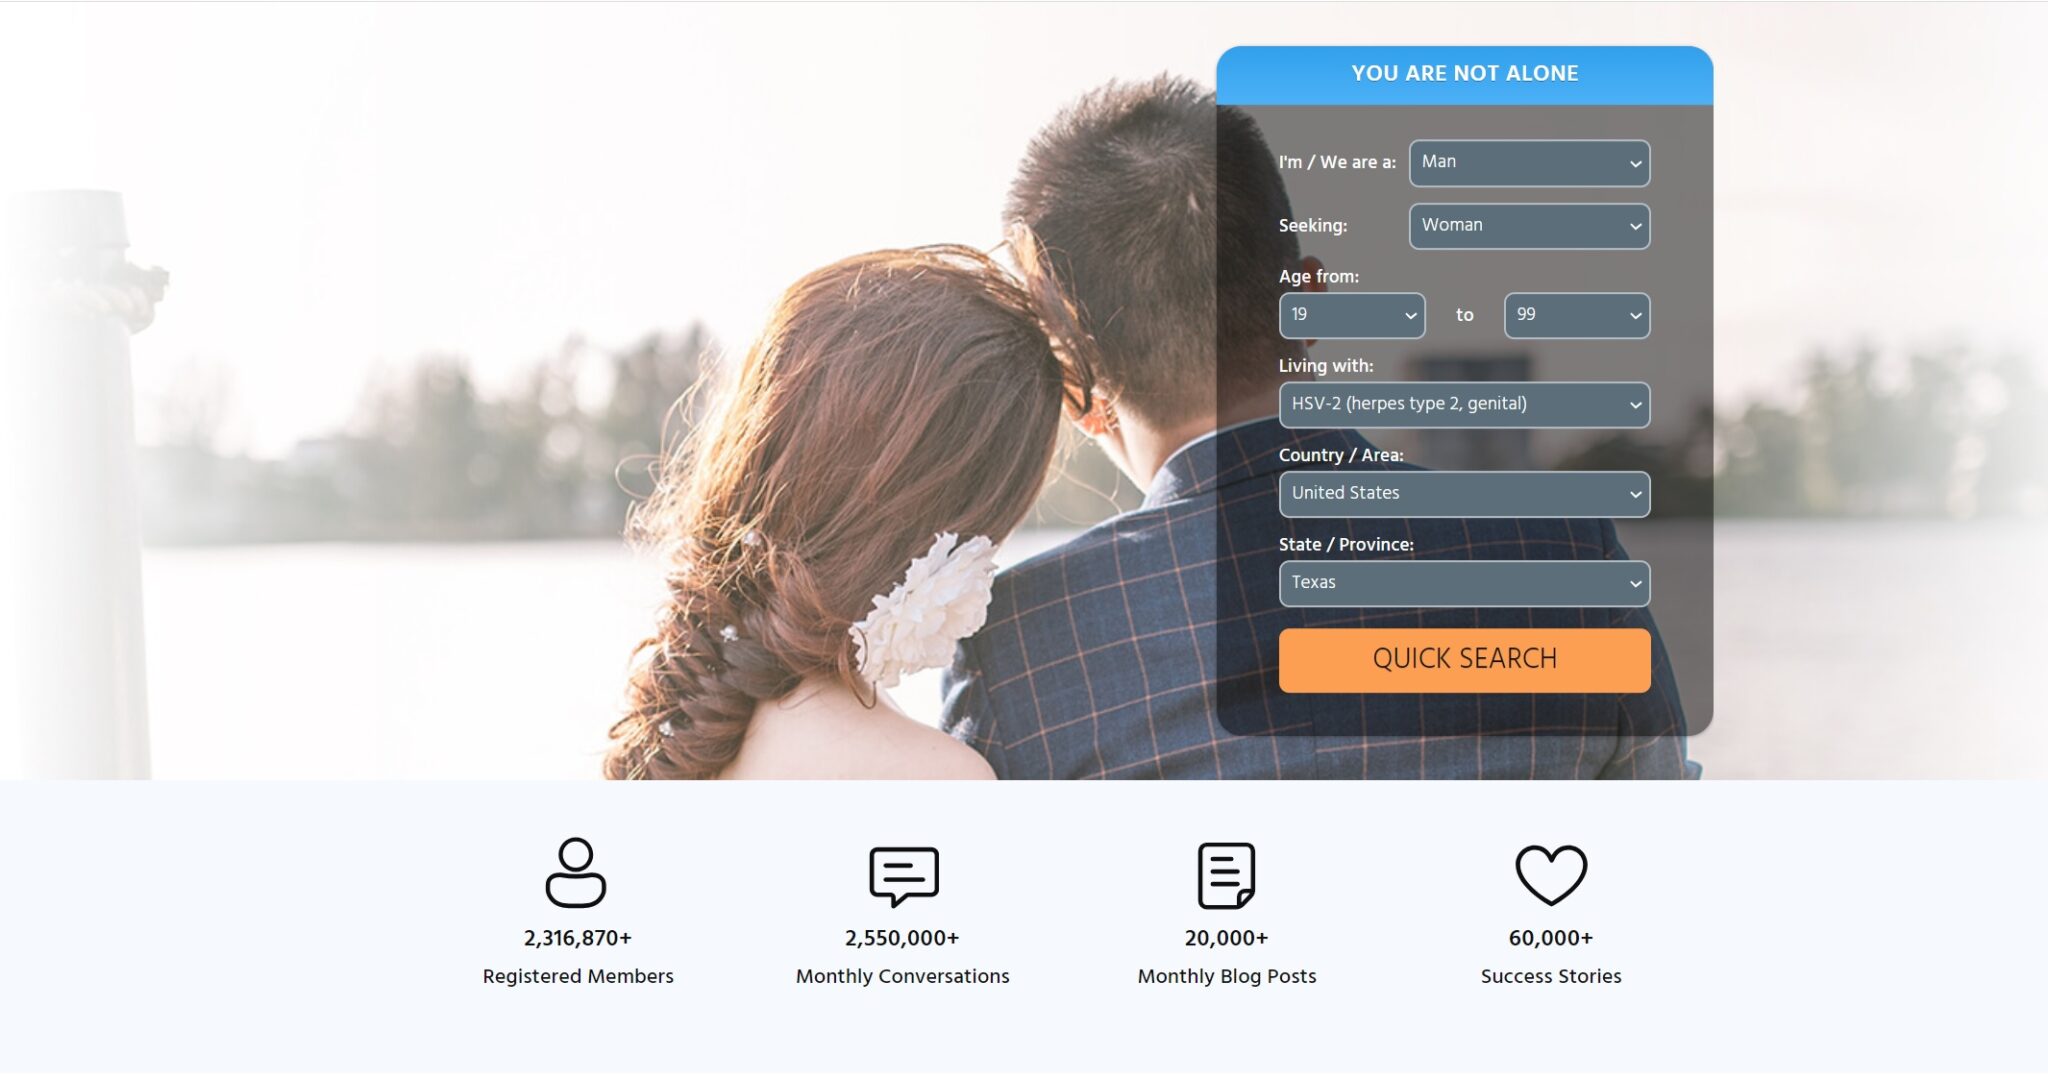Expand the Texas selector via its chevron
This screenshot has height=1079, width=2048.
pos(1635,582)
